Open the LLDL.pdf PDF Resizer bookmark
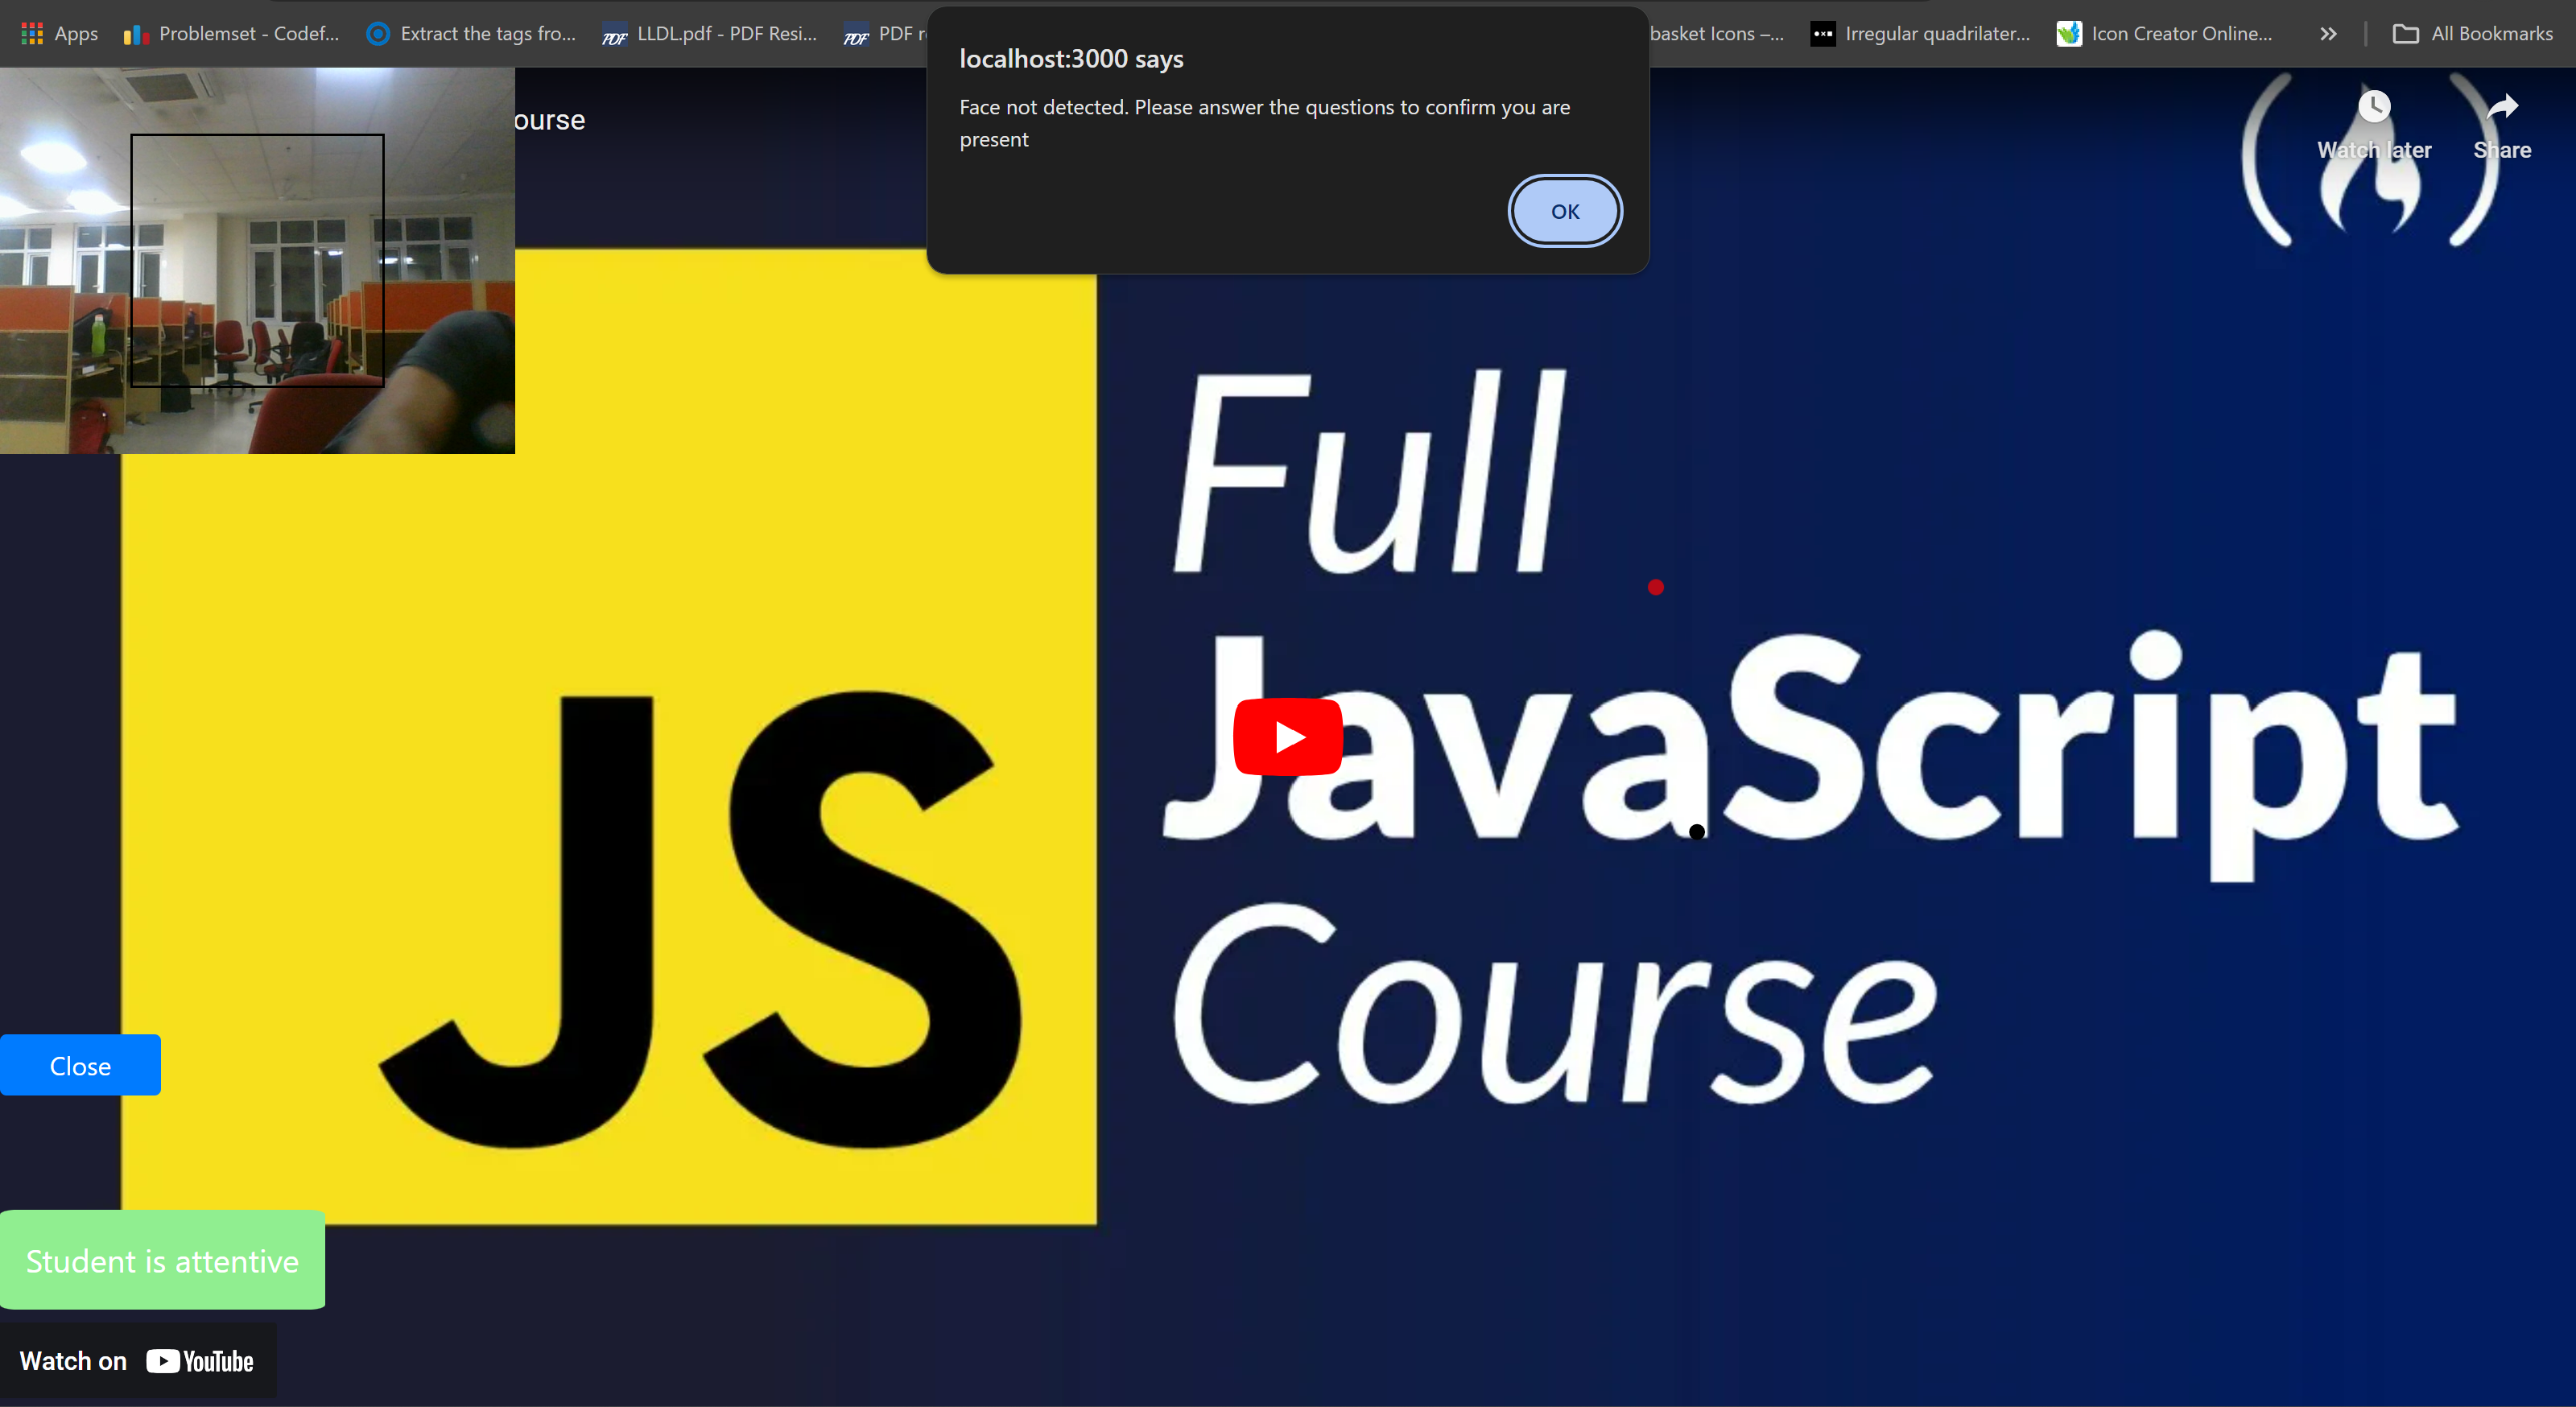Screen dimensions: 2576x1407 coord(710,33)
